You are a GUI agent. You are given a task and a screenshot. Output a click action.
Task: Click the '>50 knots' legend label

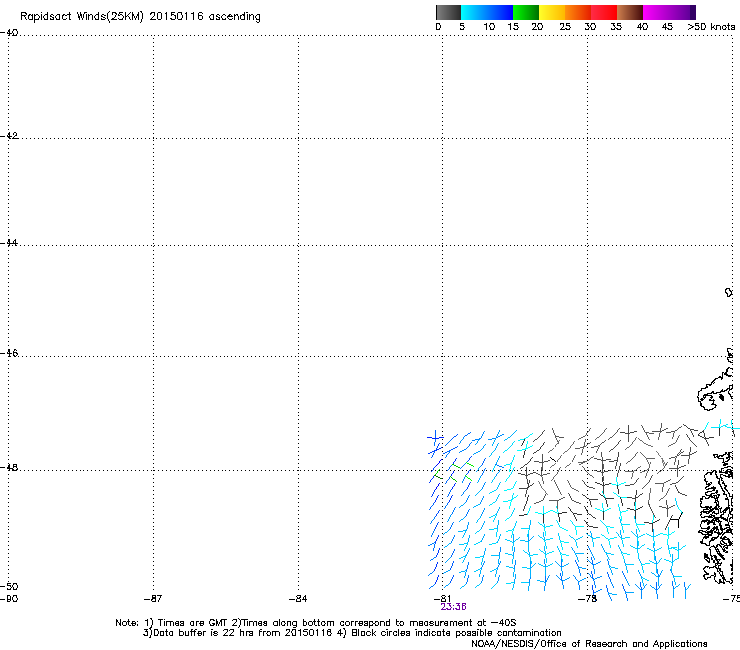click(711, 27)
